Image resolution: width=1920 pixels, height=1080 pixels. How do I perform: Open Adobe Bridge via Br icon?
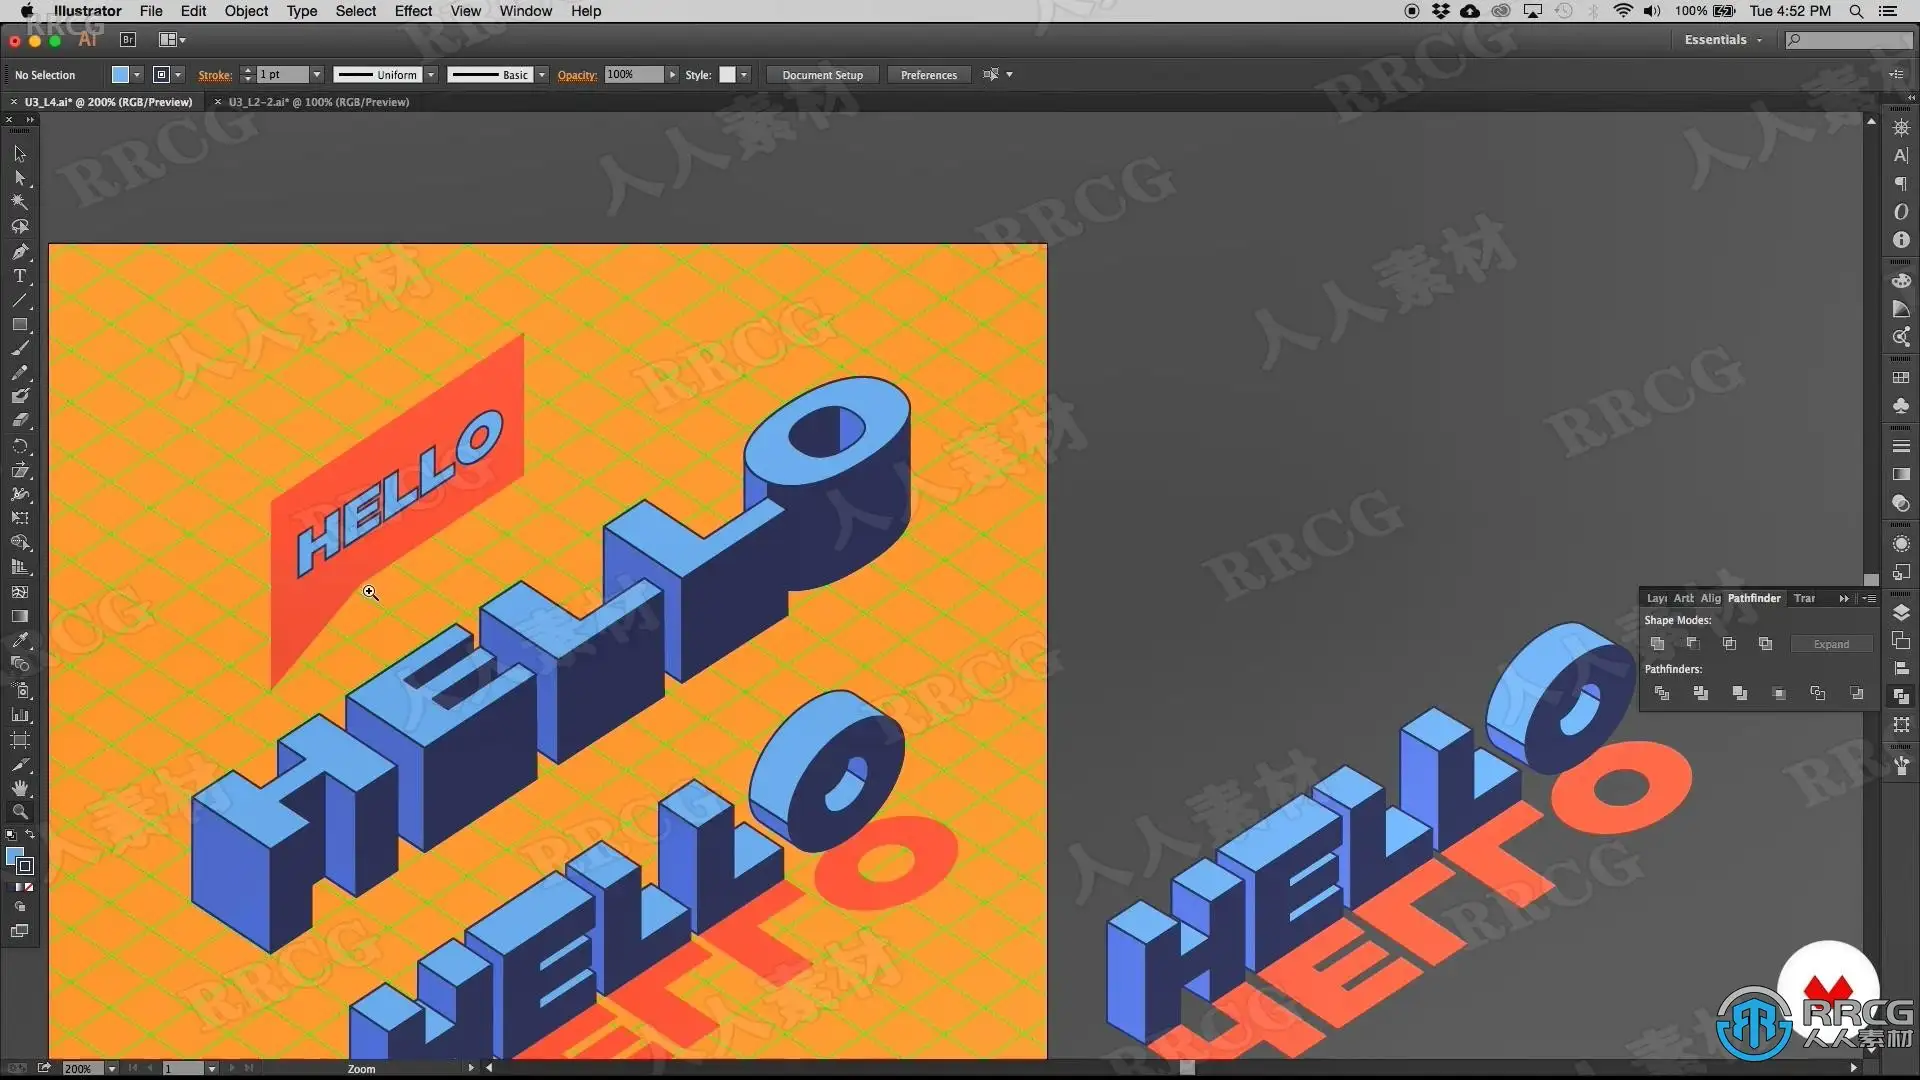pos(128,40)
